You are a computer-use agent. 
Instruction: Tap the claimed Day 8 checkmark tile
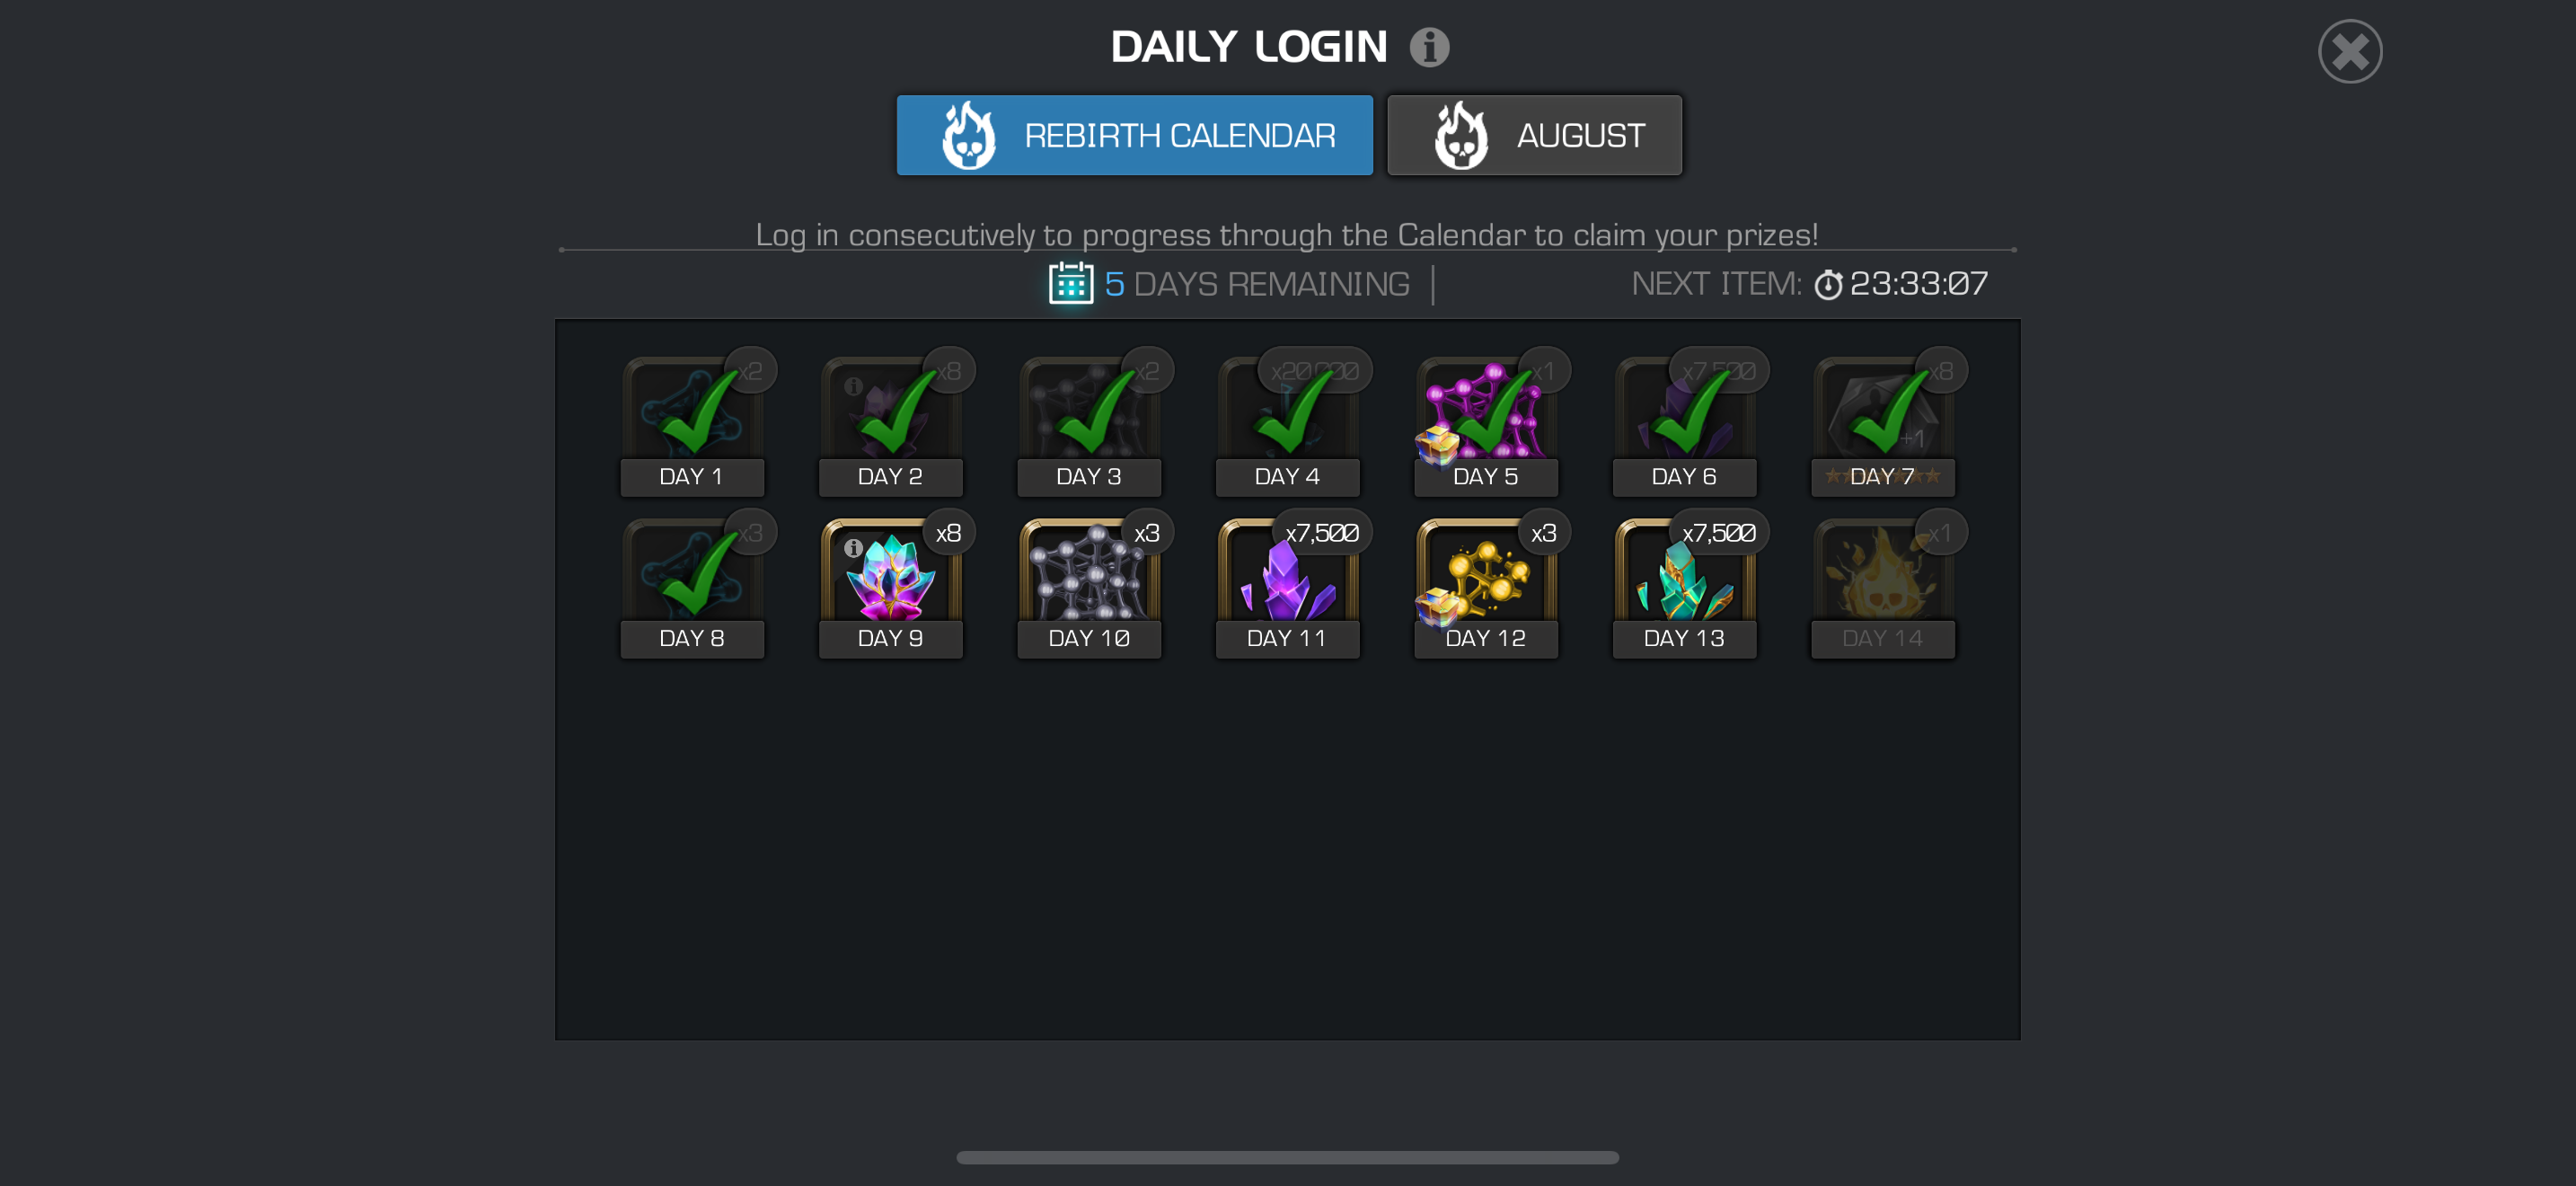tap(692, 576)
